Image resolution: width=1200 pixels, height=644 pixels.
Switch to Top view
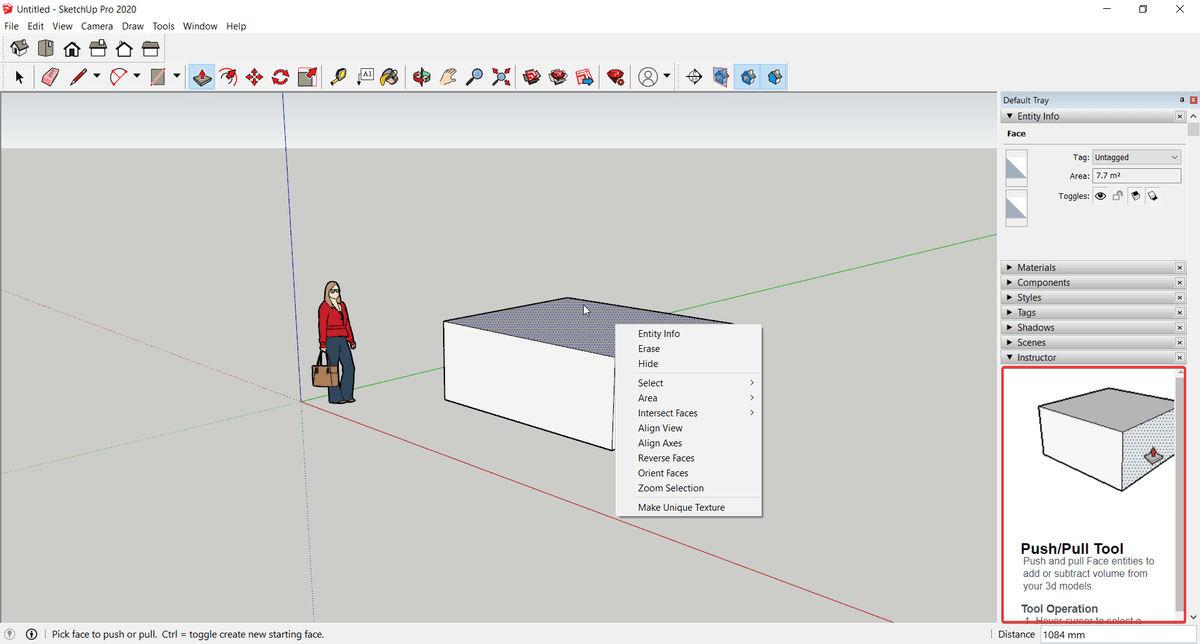click(44, 48)
